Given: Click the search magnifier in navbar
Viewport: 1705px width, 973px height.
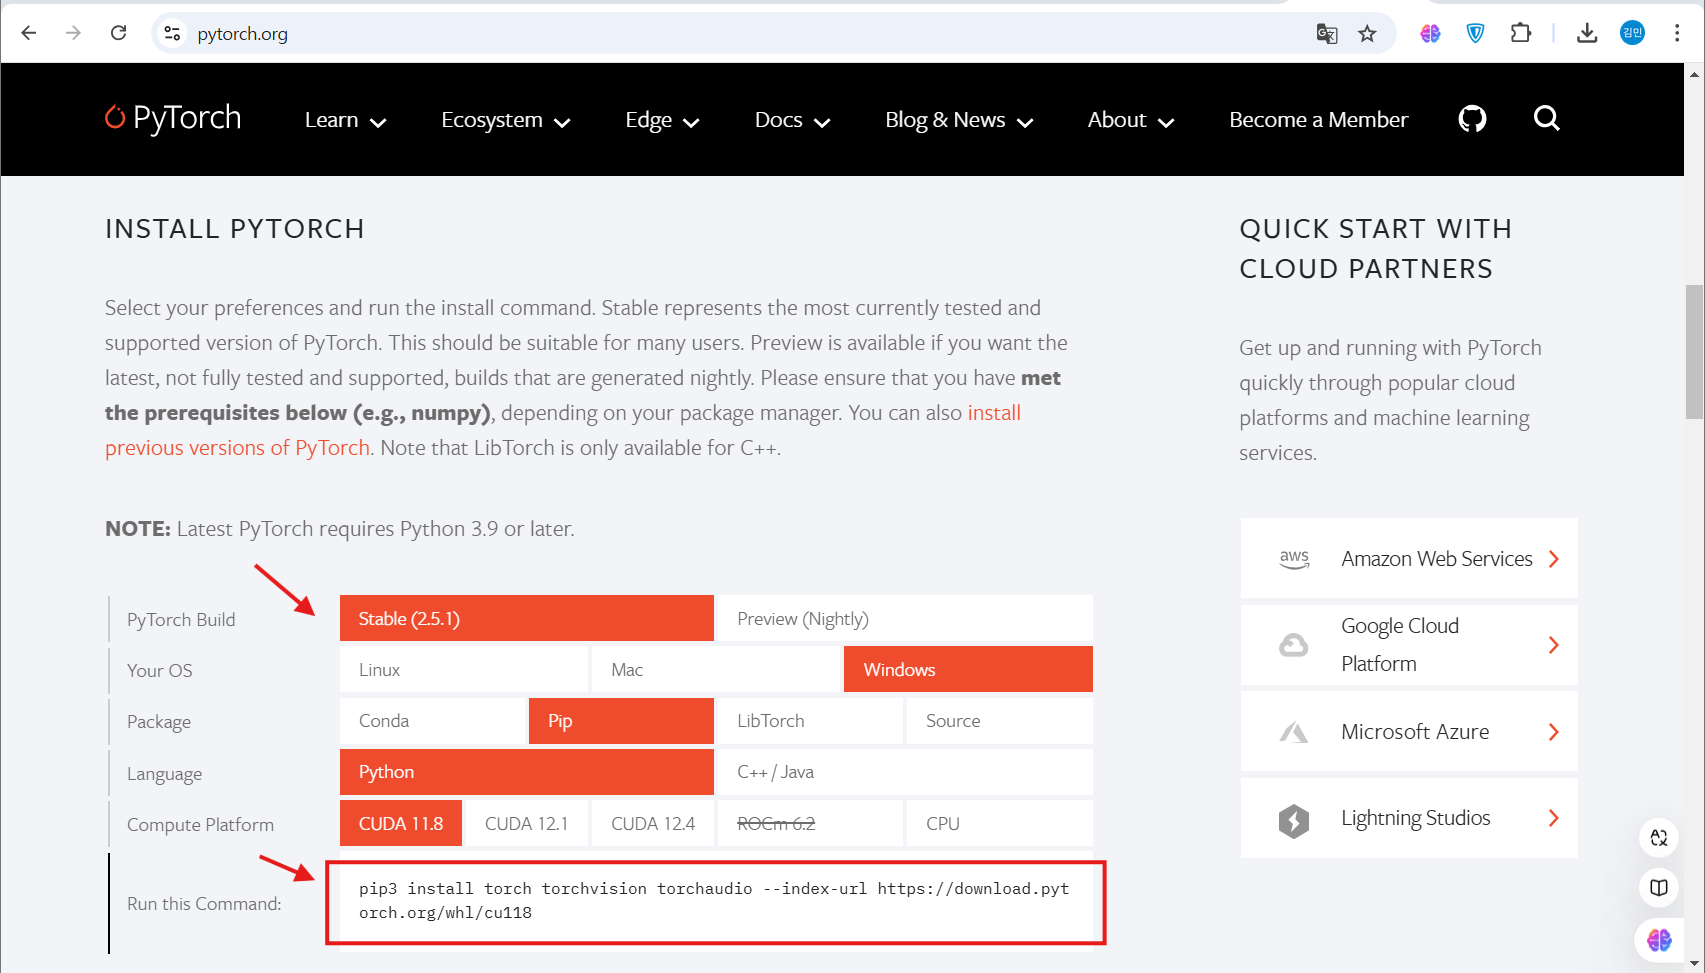Looking at the screenshot, I should click(x=1546, y=119).
